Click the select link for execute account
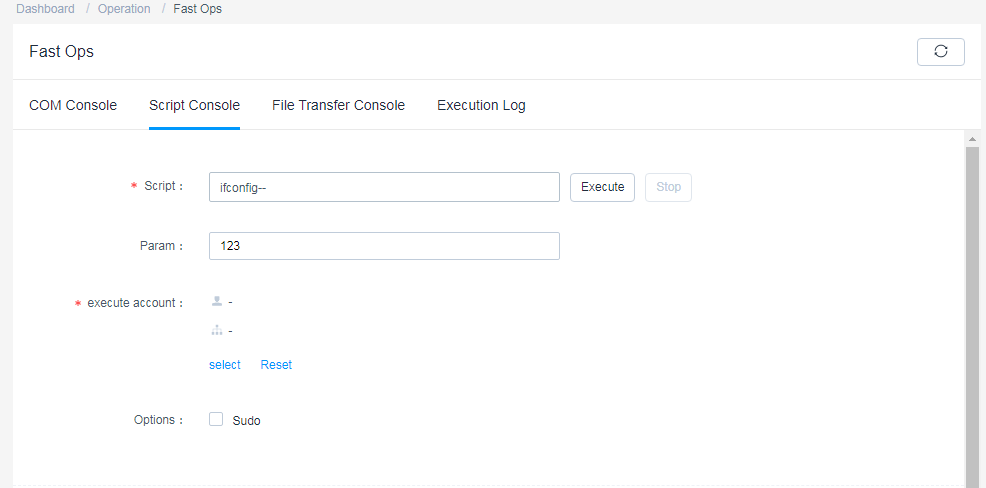 coord(224,365)
